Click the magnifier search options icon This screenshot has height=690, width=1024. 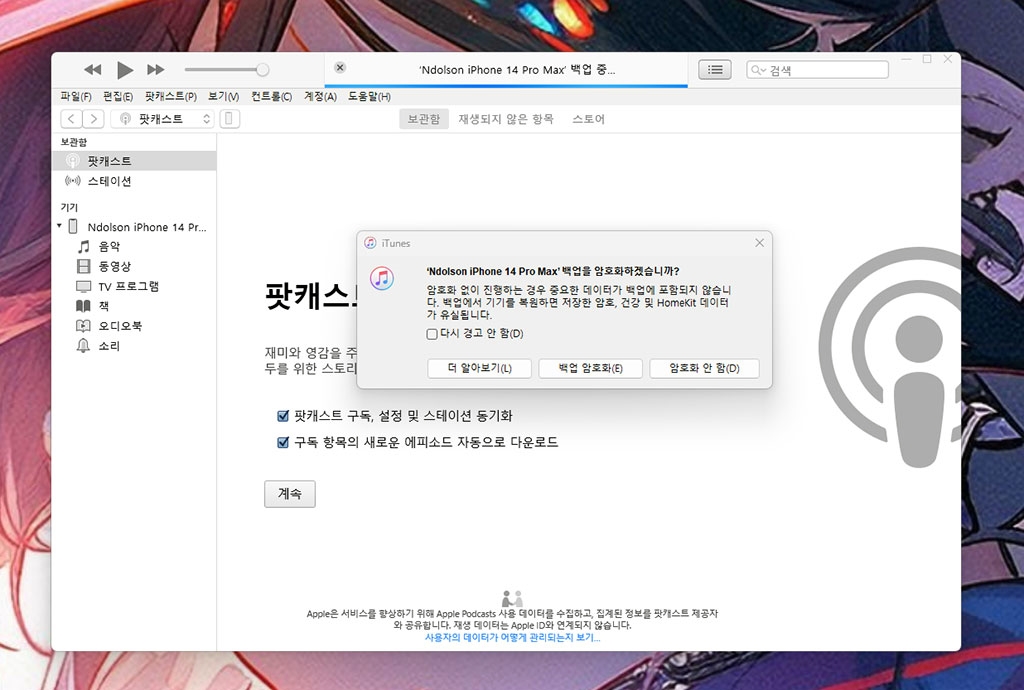758,70
